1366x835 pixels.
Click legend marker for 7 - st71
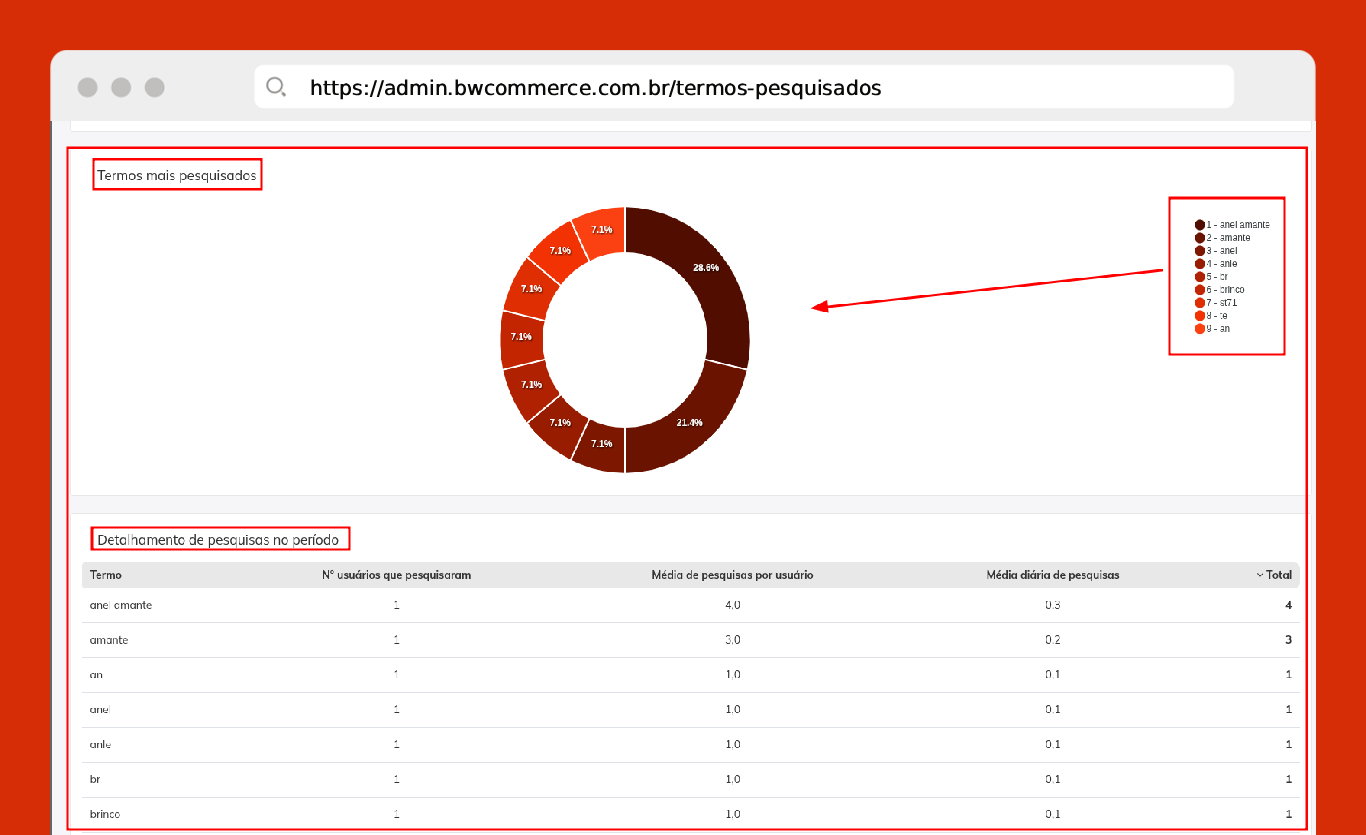tap(1200, 303)
